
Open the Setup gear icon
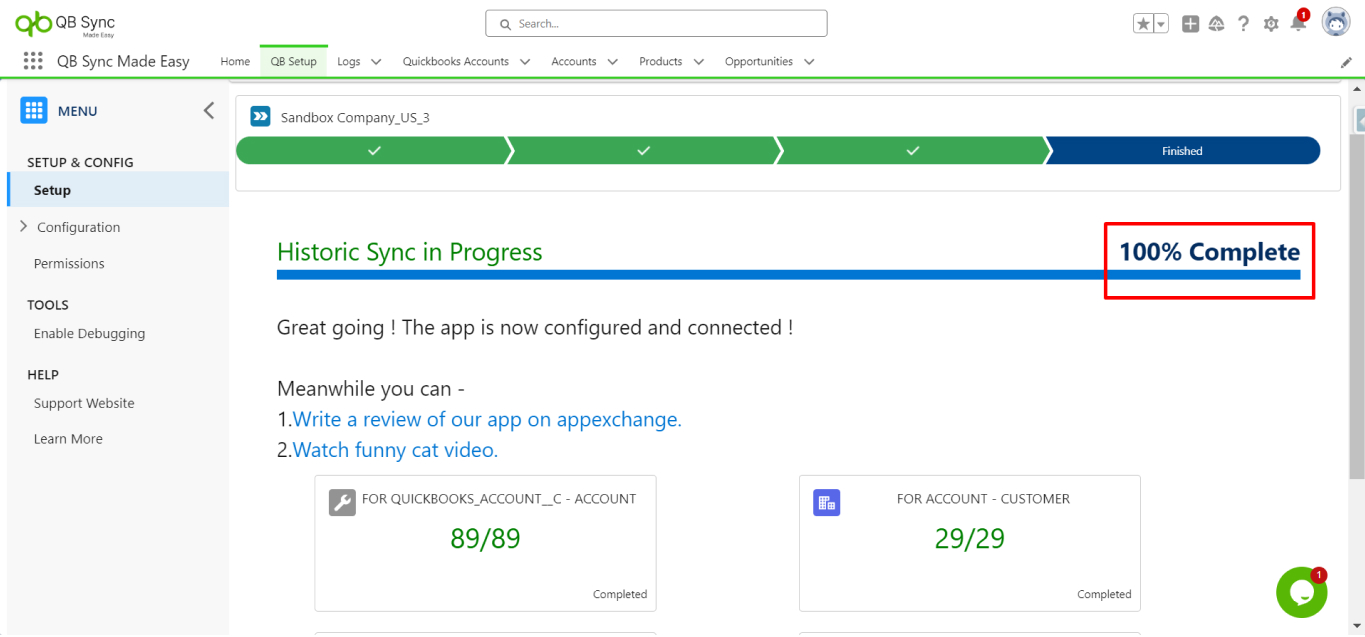[x=1271, y=24]
